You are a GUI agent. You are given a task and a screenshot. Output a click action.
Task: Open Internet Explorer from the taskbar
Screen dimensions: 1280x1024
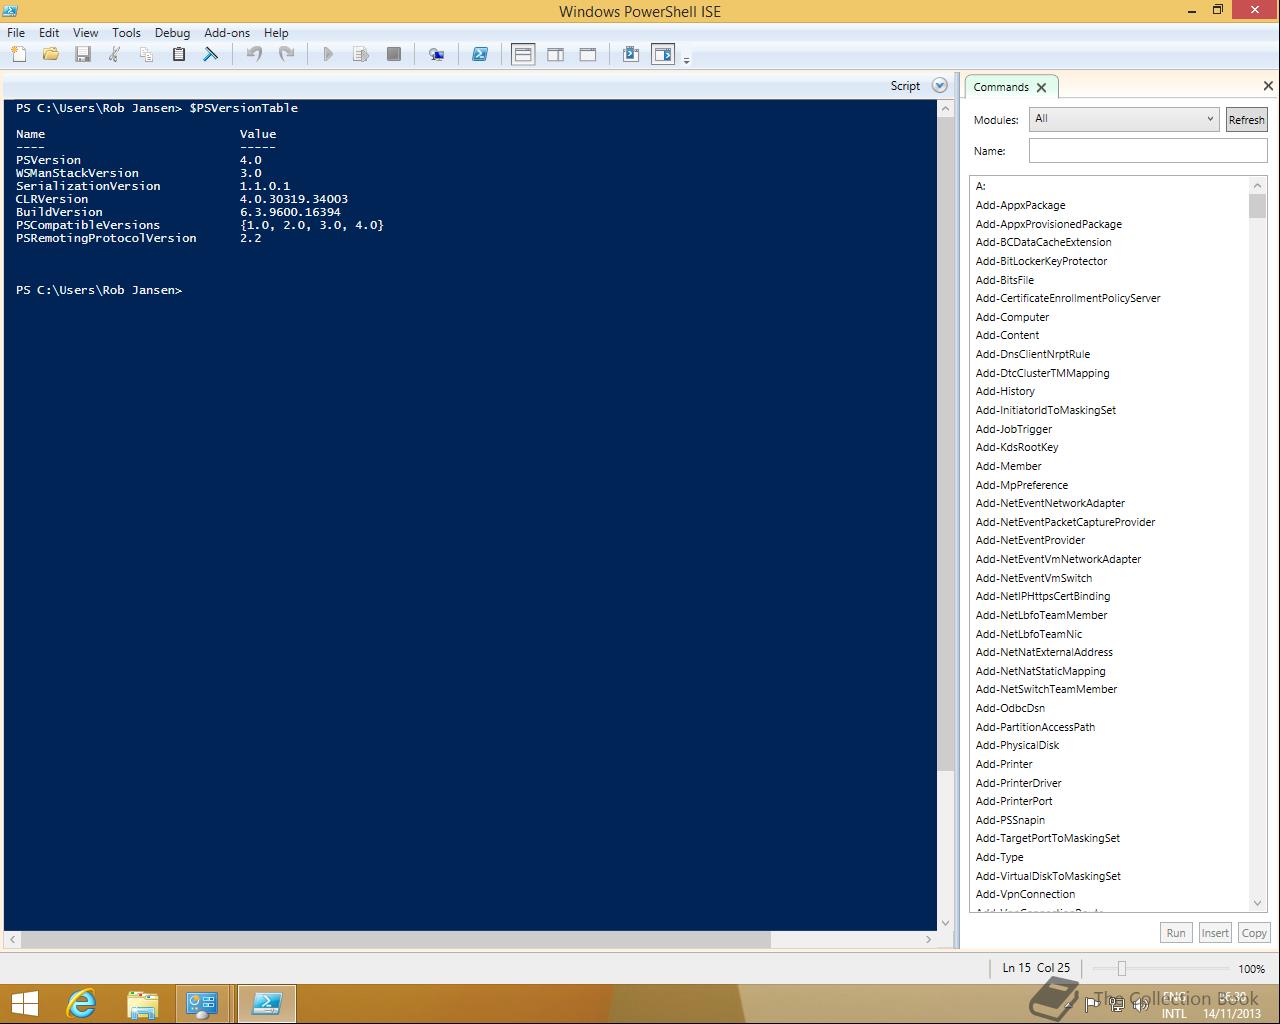point(81,1003)
